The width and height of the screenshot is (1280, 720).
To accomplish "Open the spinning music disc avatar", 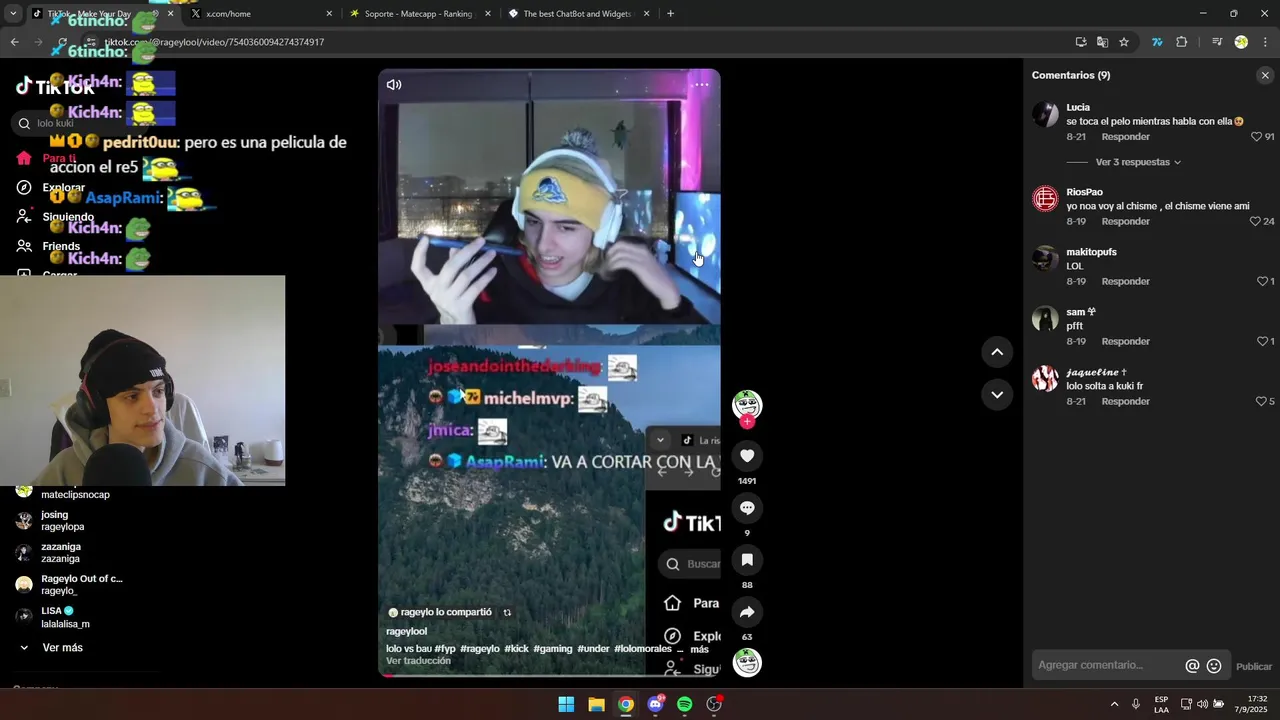I will pyautogui.click(x=747, y=663).
